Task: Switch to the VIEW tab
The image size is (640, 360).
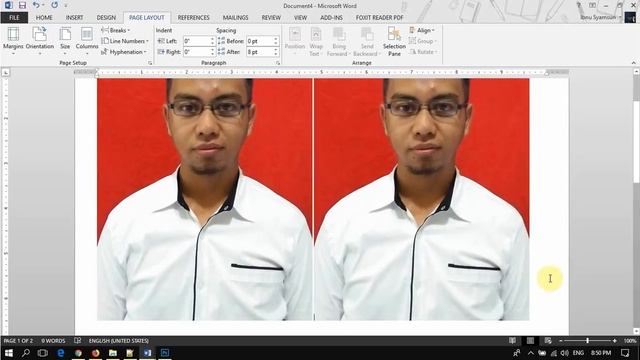Action: pos(300,18)
